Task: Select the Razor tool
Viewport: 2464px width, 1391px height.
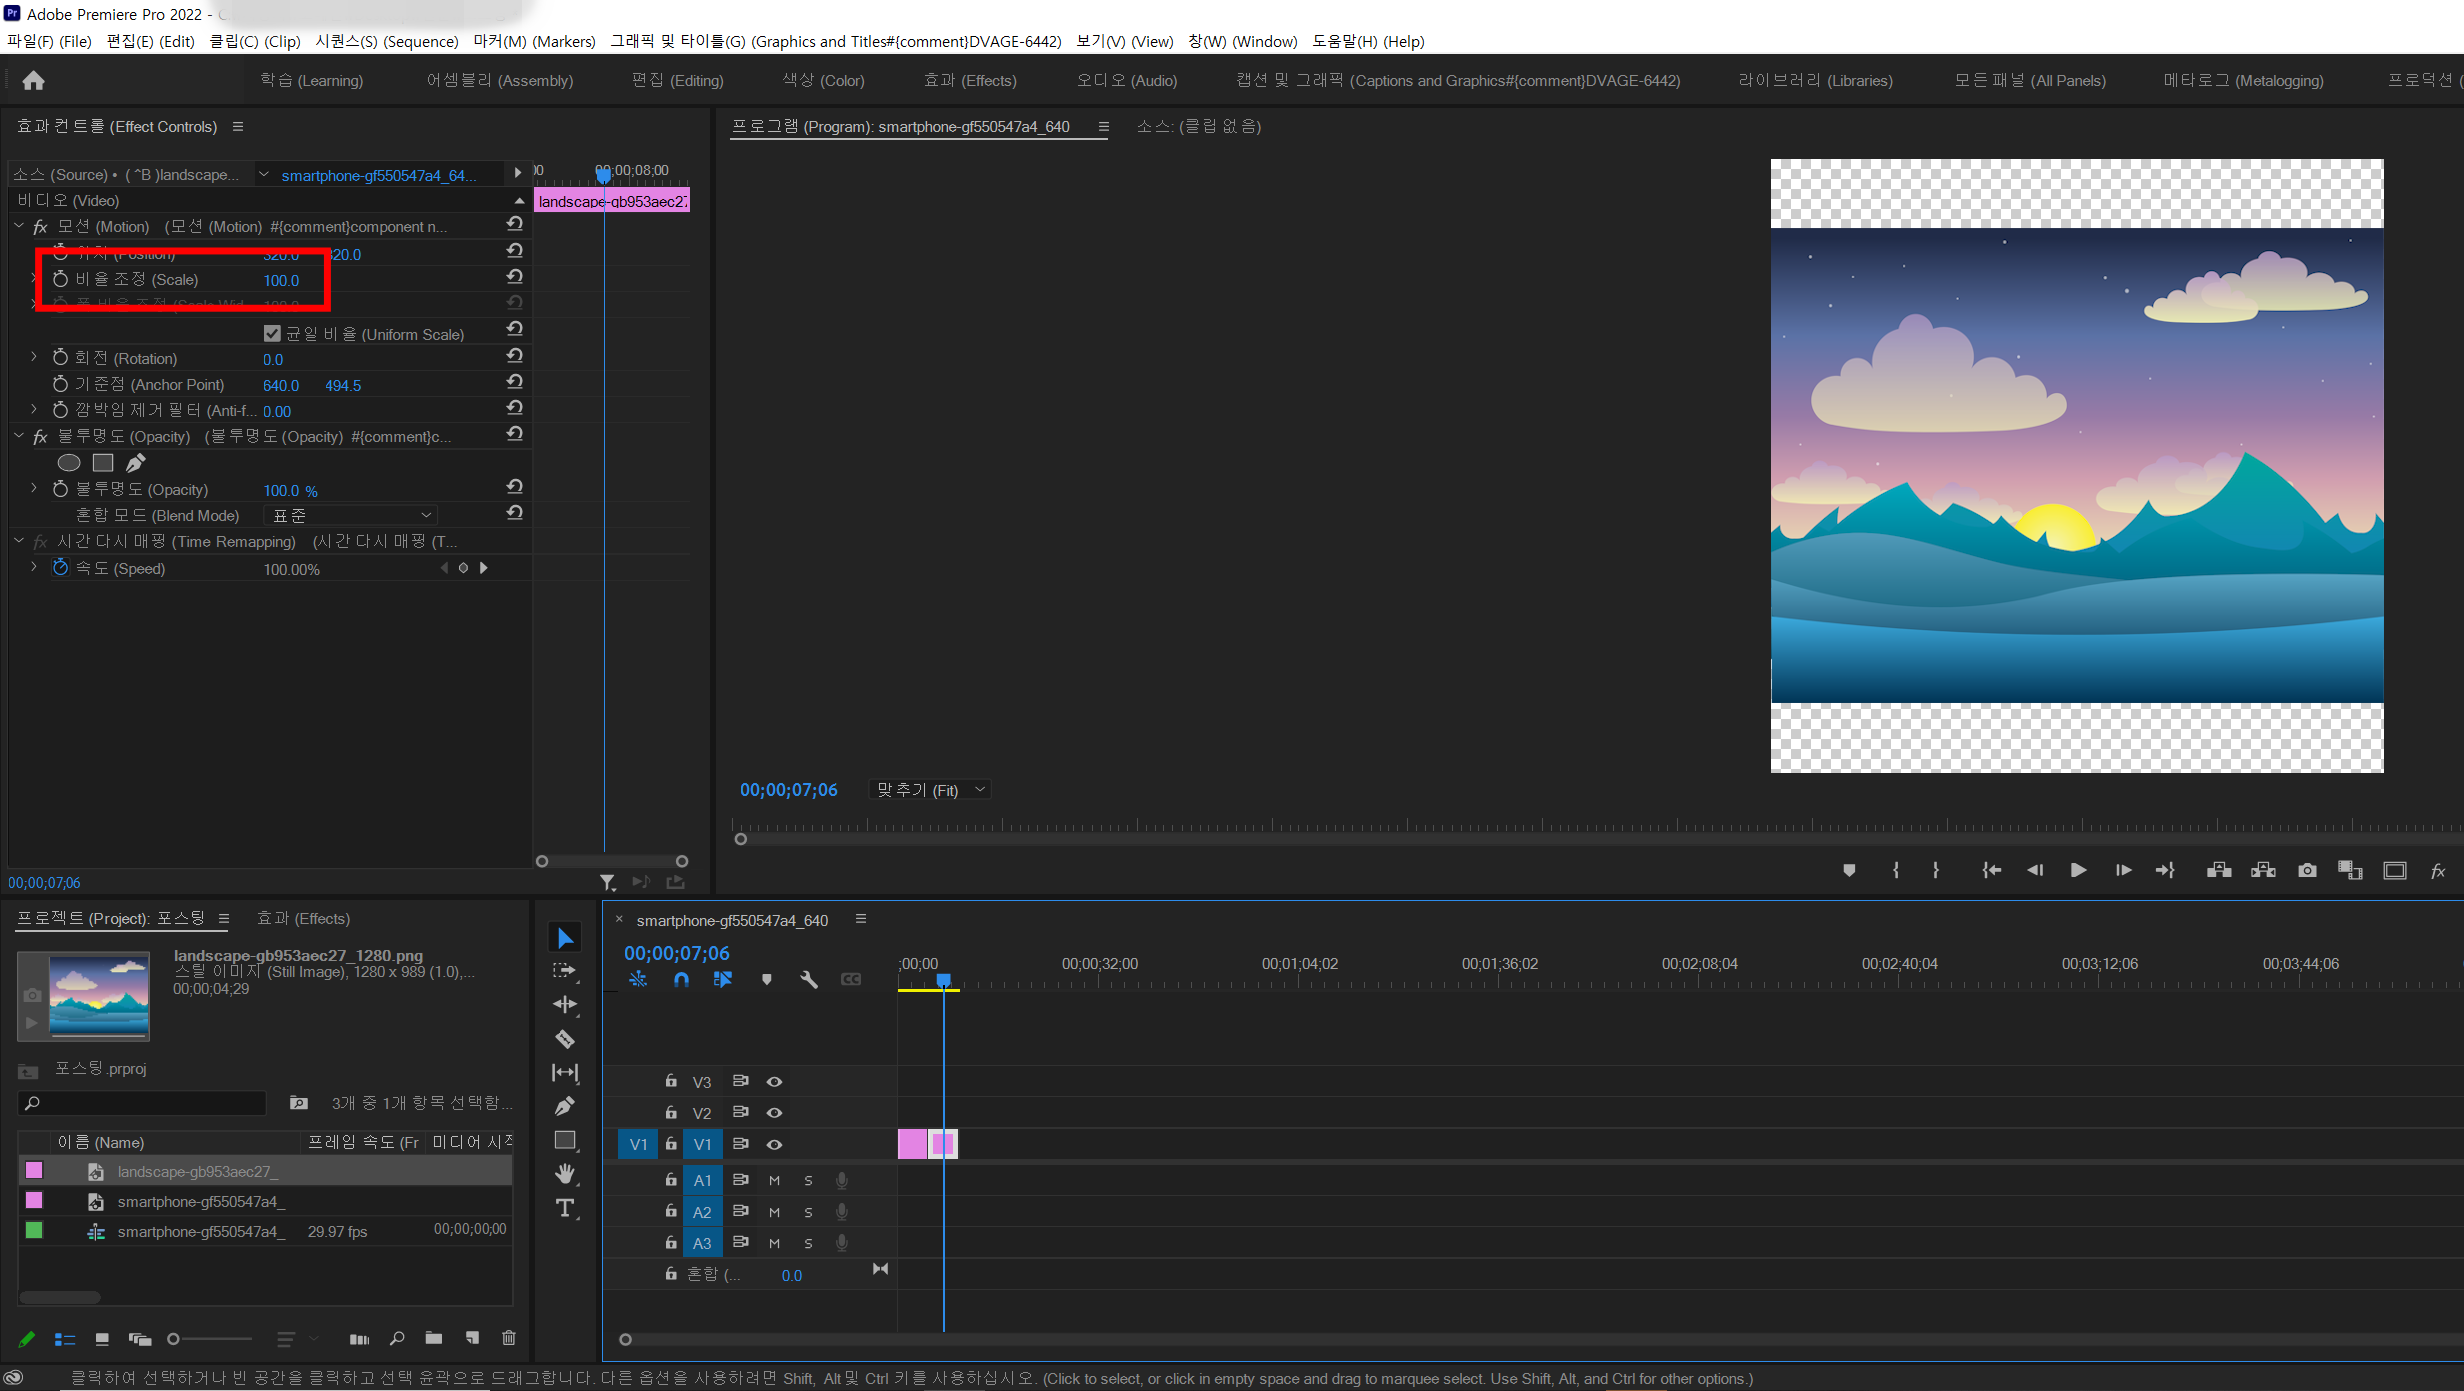Action: click(x=565, y=1039)
